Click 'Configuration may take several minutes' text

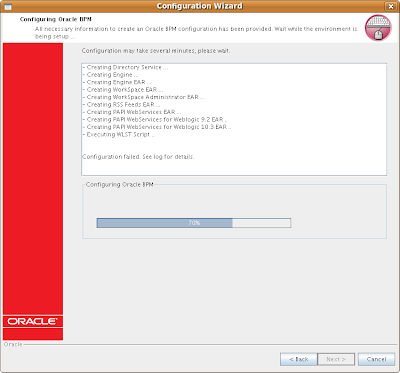(156, 51)
